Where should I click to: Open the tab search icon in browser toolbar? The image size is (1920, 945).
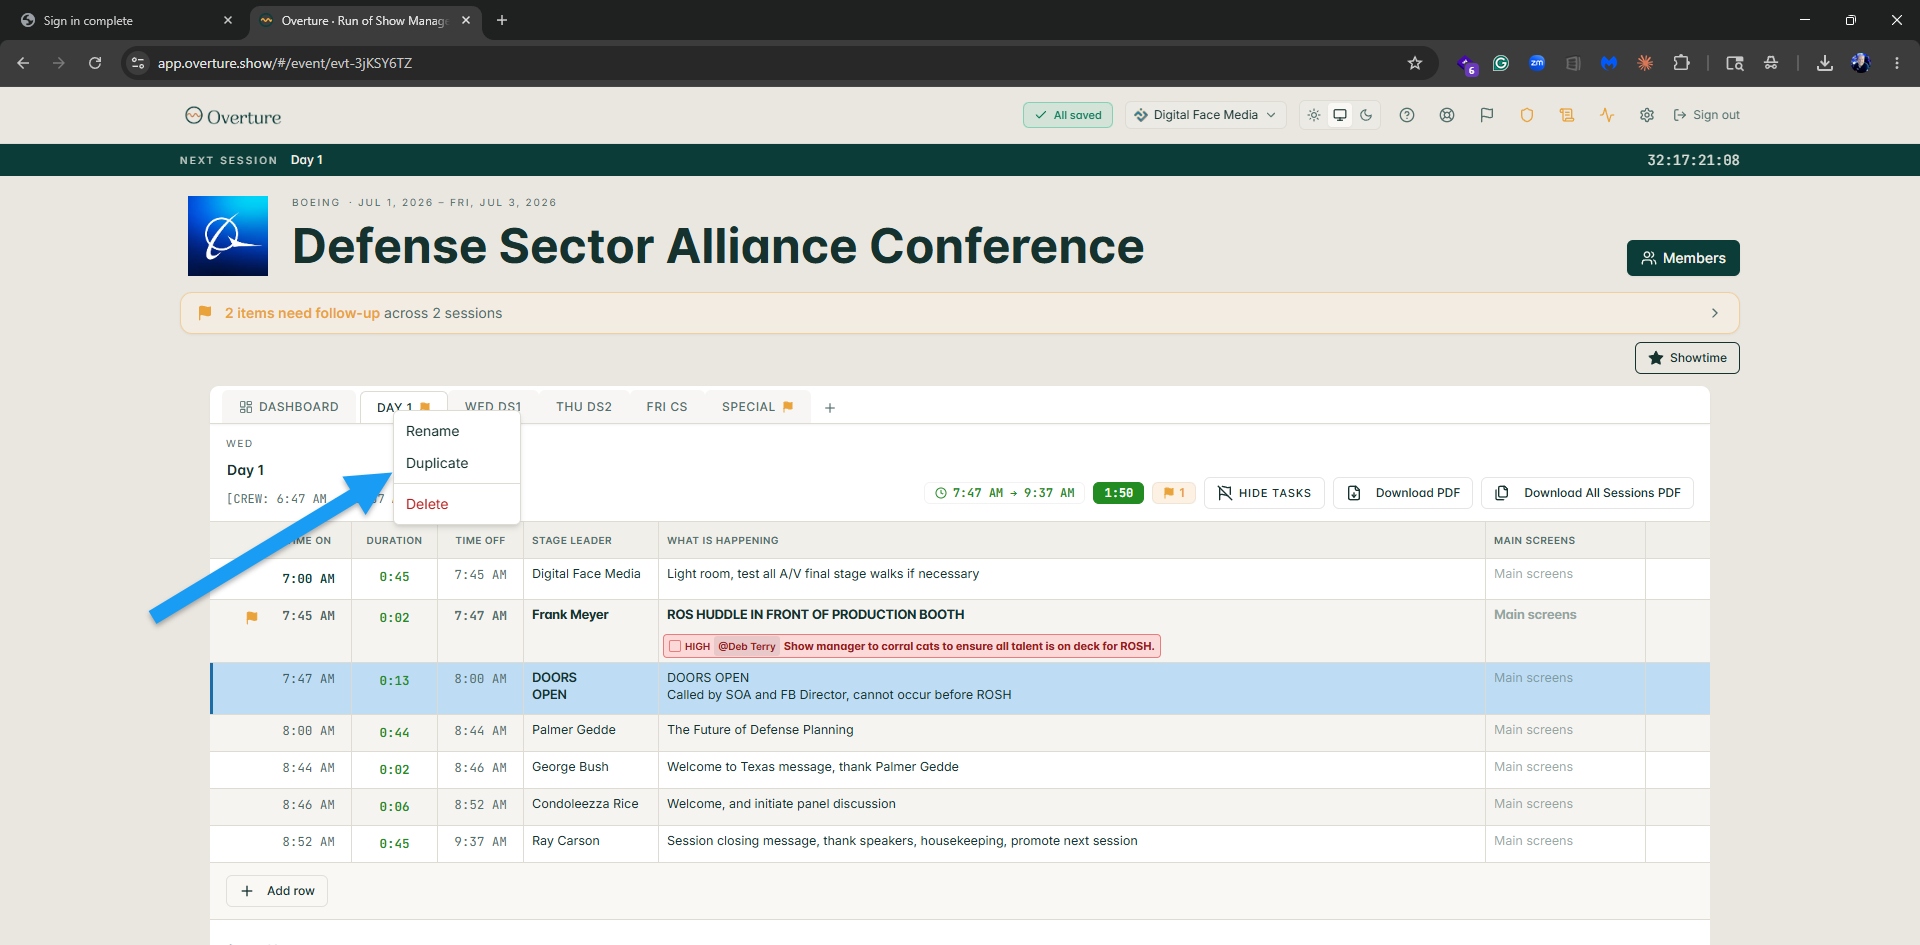pos(1735,63)
